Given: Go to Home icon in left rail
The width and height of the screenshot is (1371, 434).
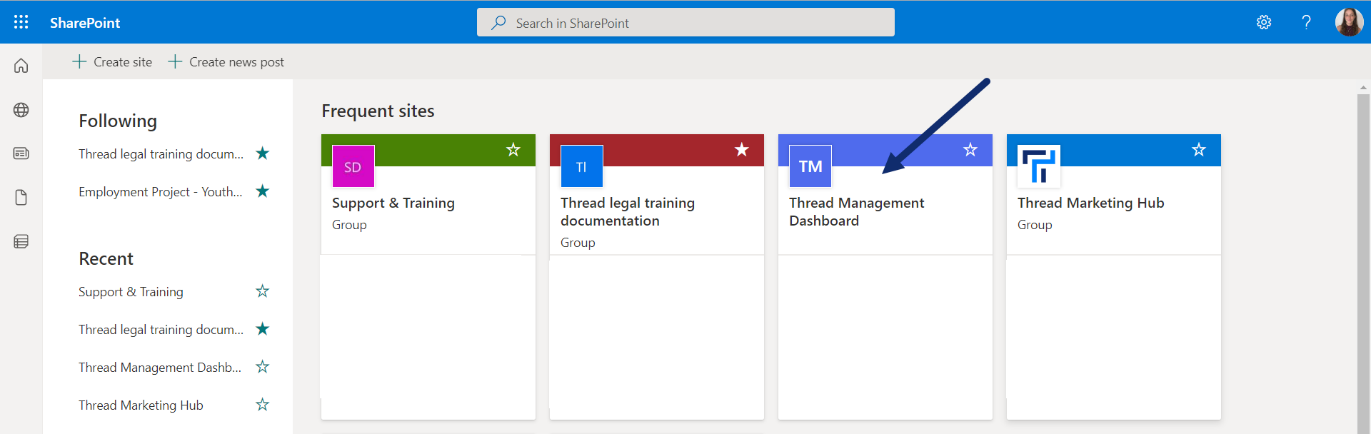Looking at the screenshot, I should coord(21,66).
